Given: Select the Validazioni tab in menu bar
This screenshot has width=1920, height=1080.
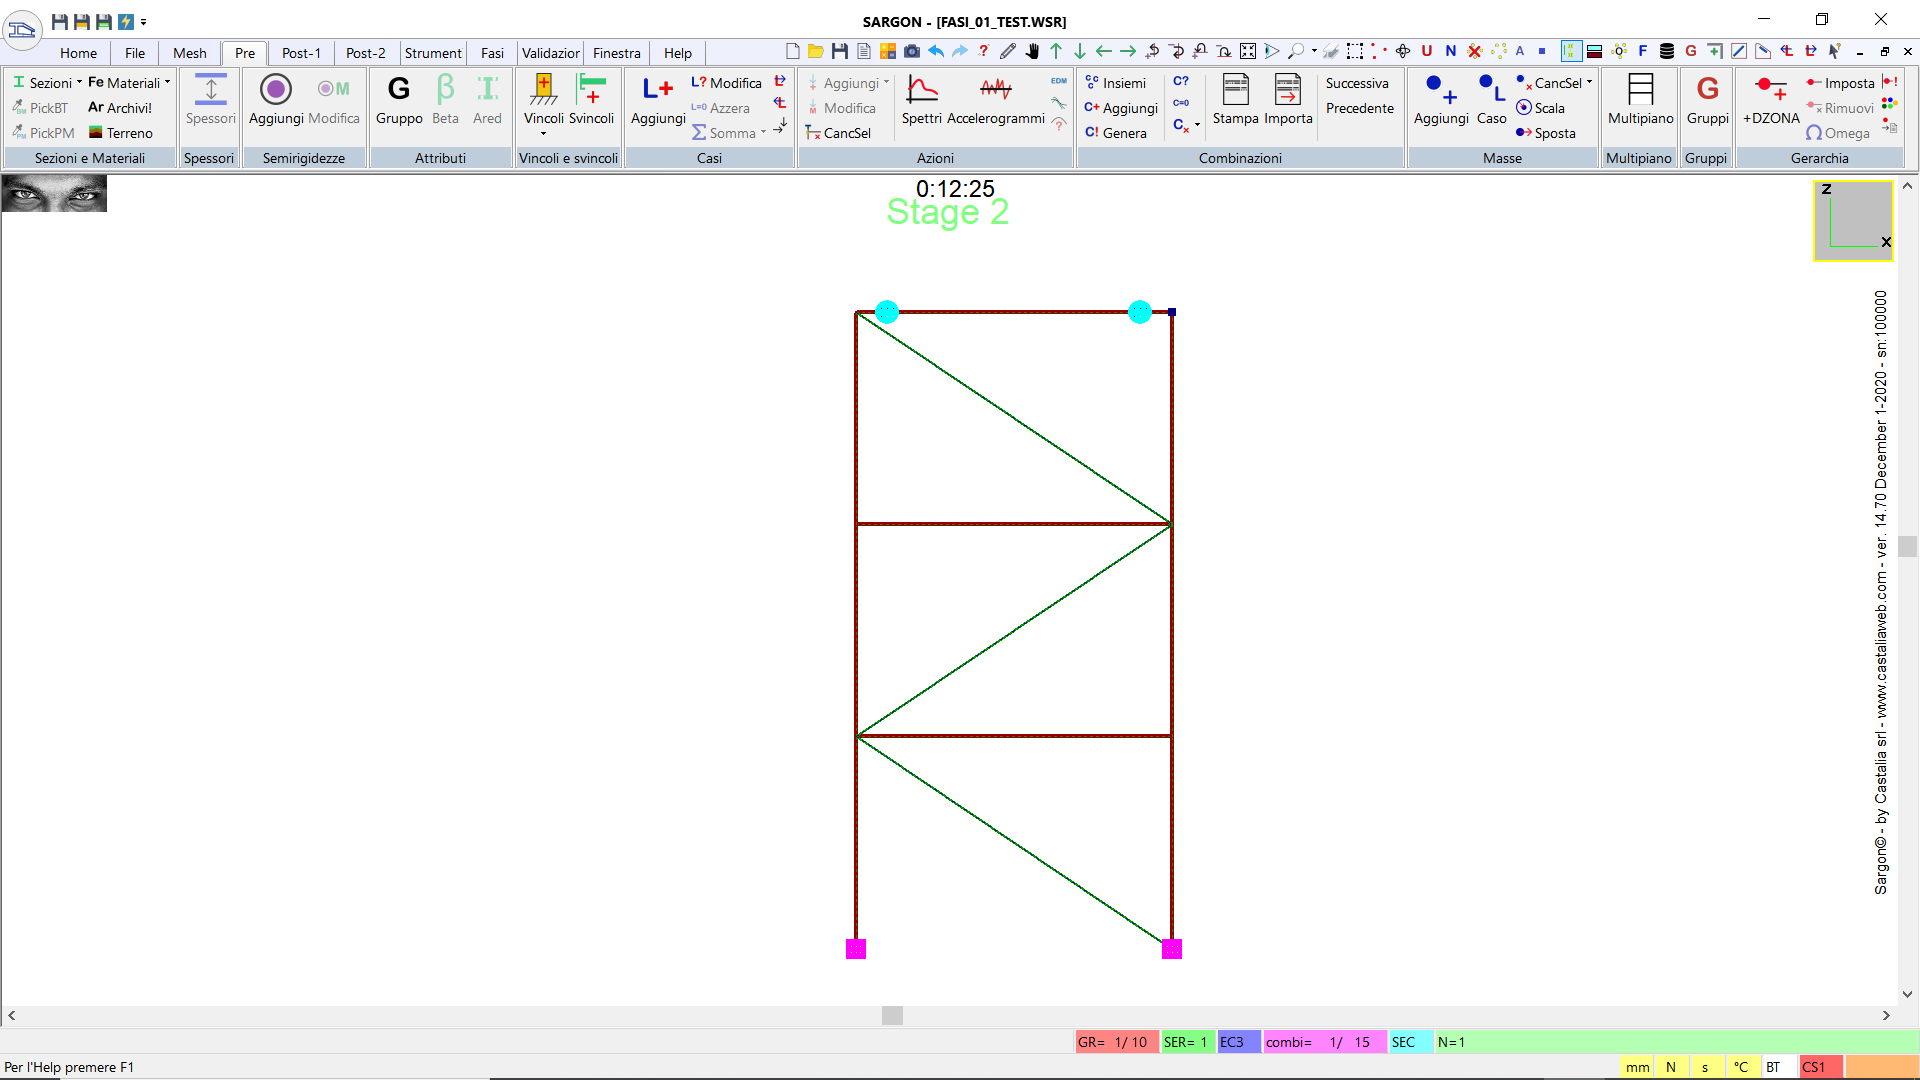Looking at the screenshot, I should coord(551,53).
